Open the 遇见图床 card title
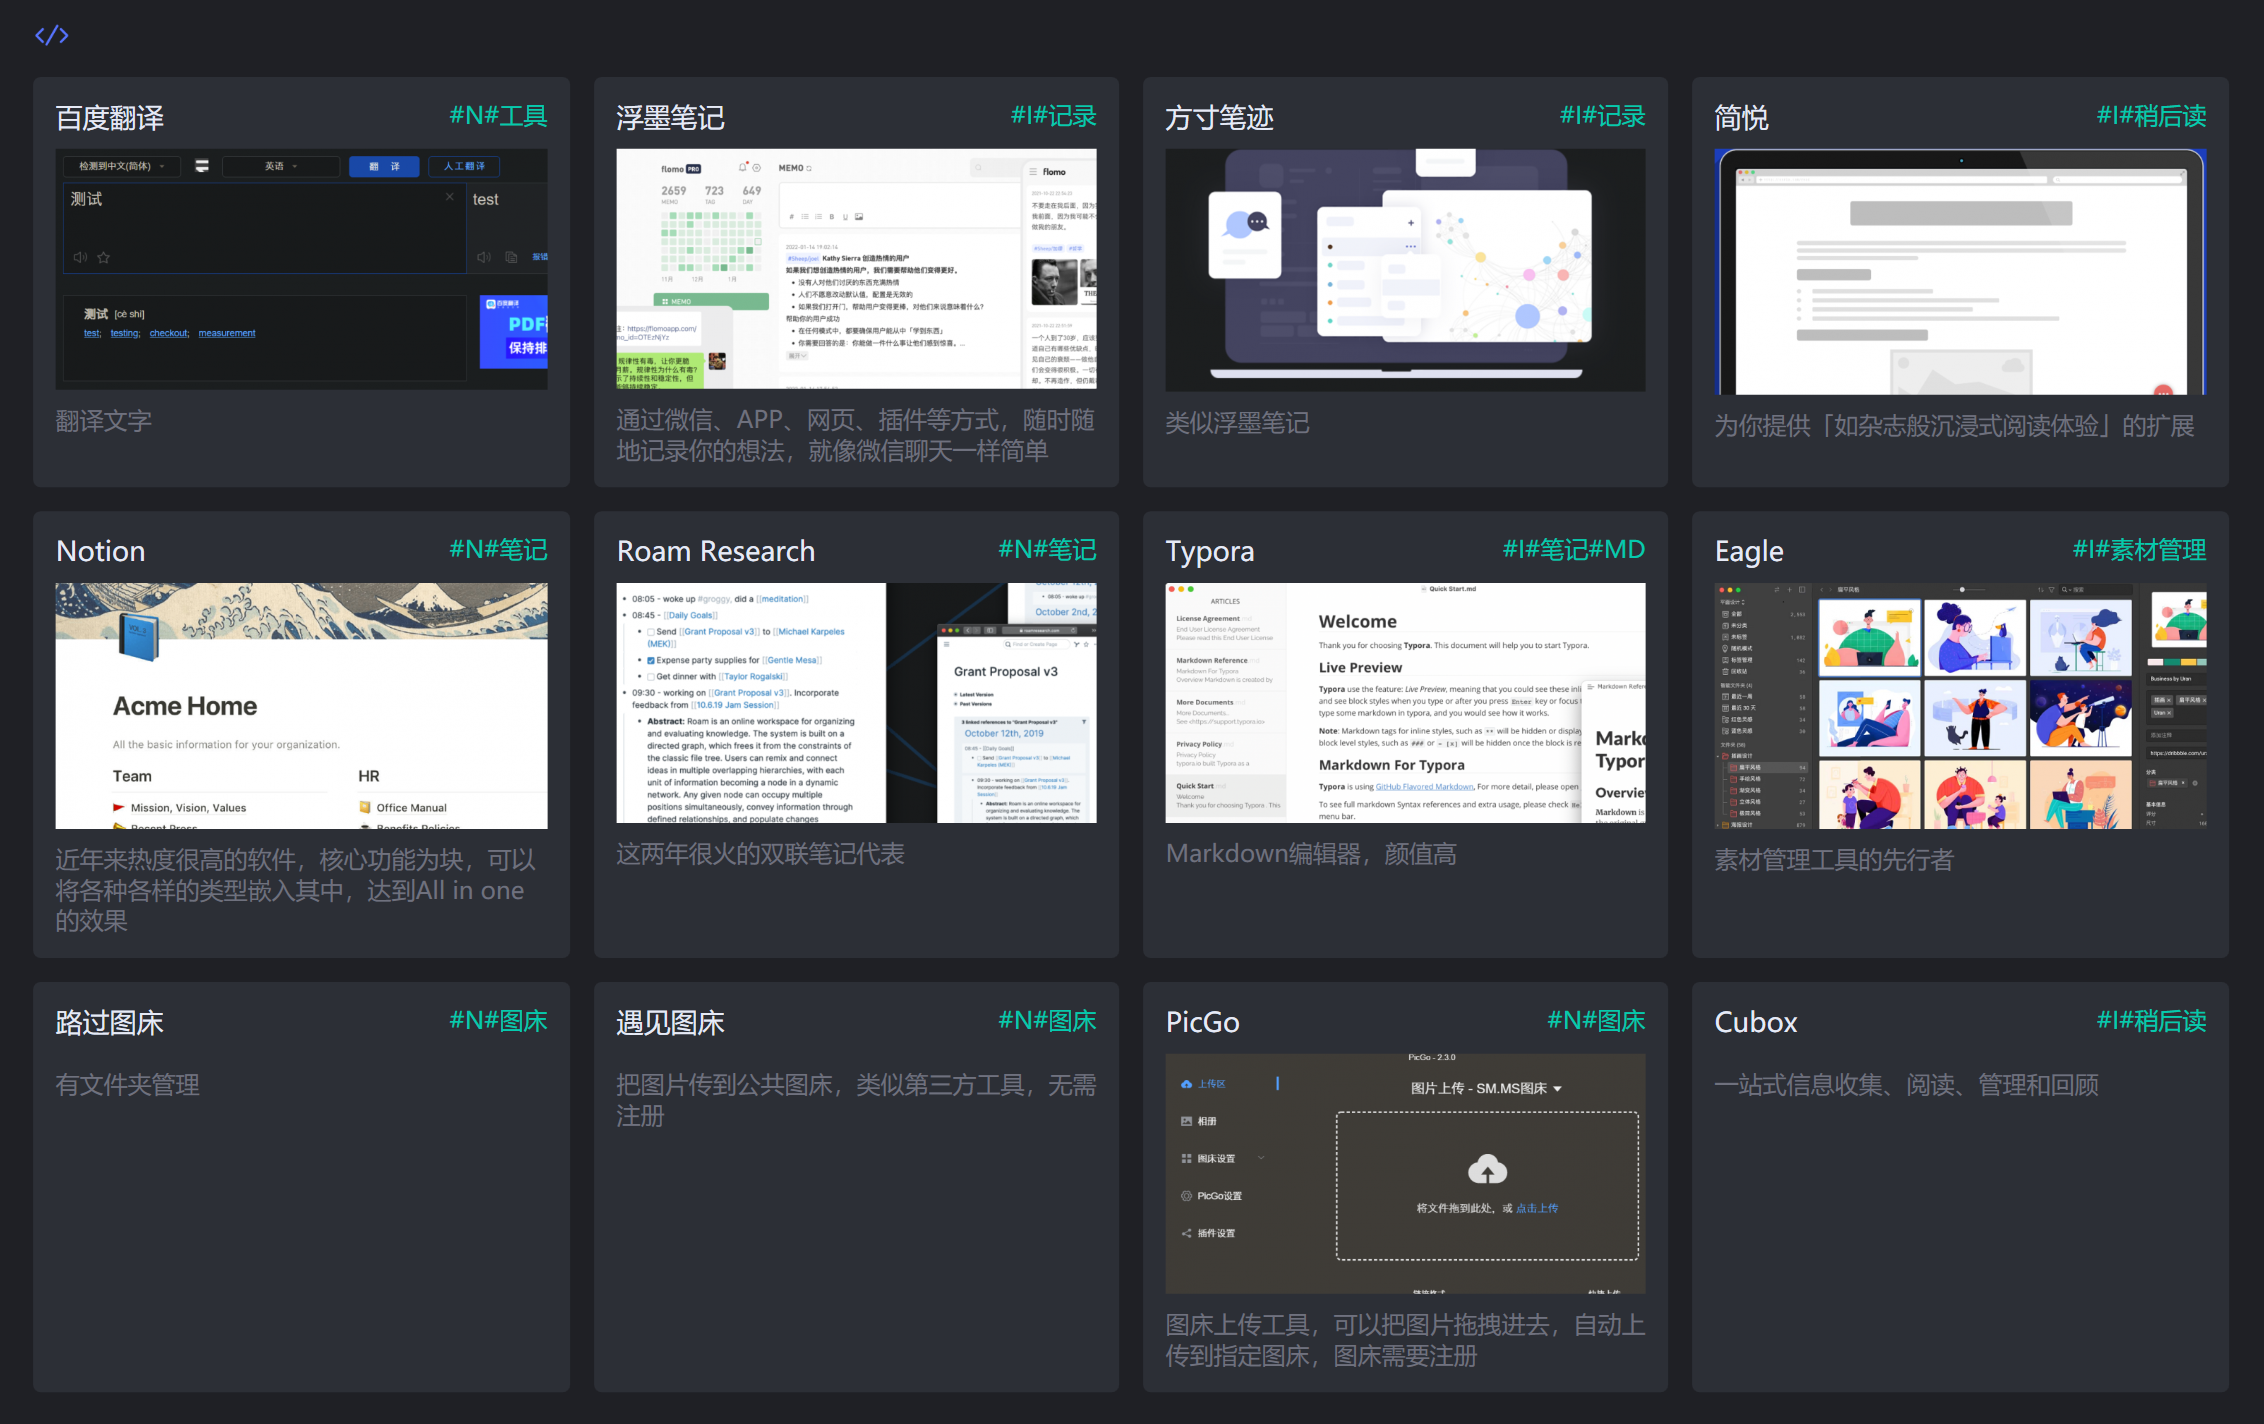2264x1424 pixels. tap(671, 1022)
